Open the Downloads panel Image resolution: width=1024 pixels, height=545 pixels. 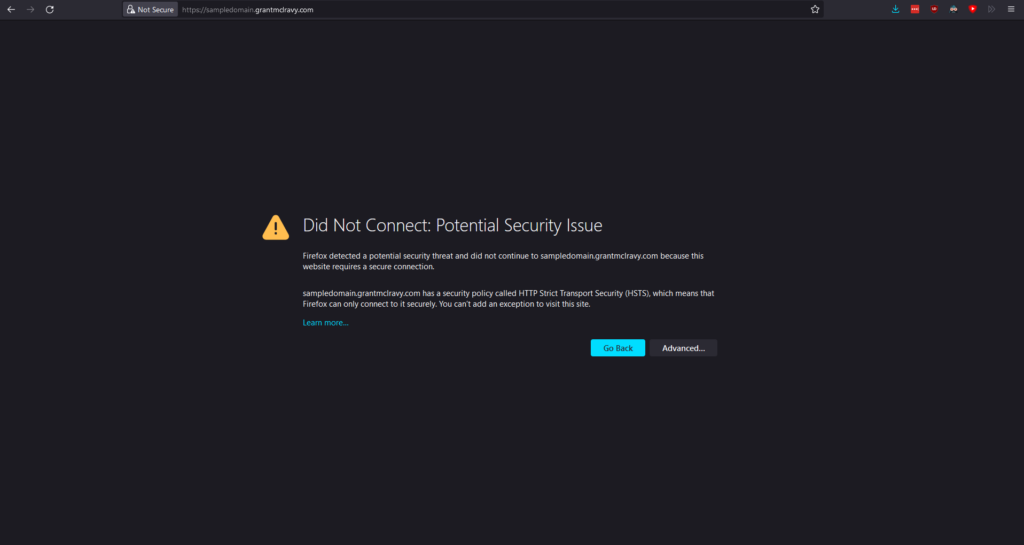click(x=896, y=9)
